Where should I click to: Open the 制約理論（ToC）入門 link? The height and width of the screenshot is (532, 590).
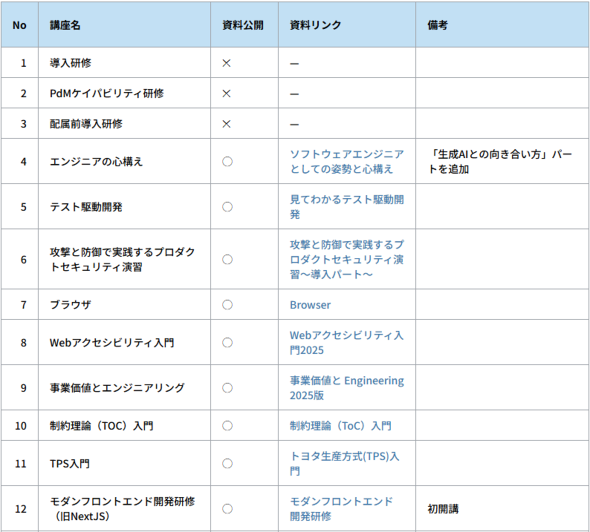[341, 426]
